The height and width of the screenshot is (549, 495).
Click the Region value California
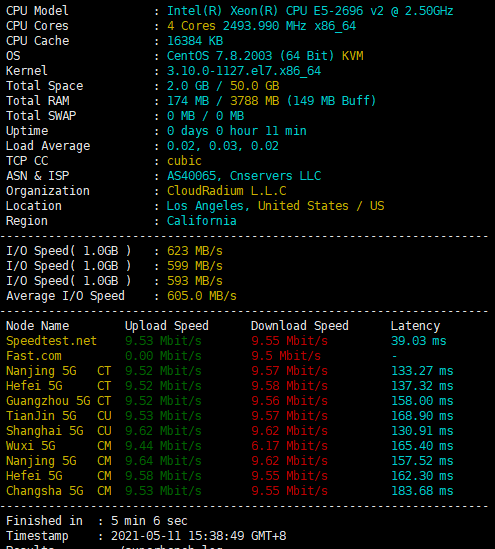(x=202, y=221)
